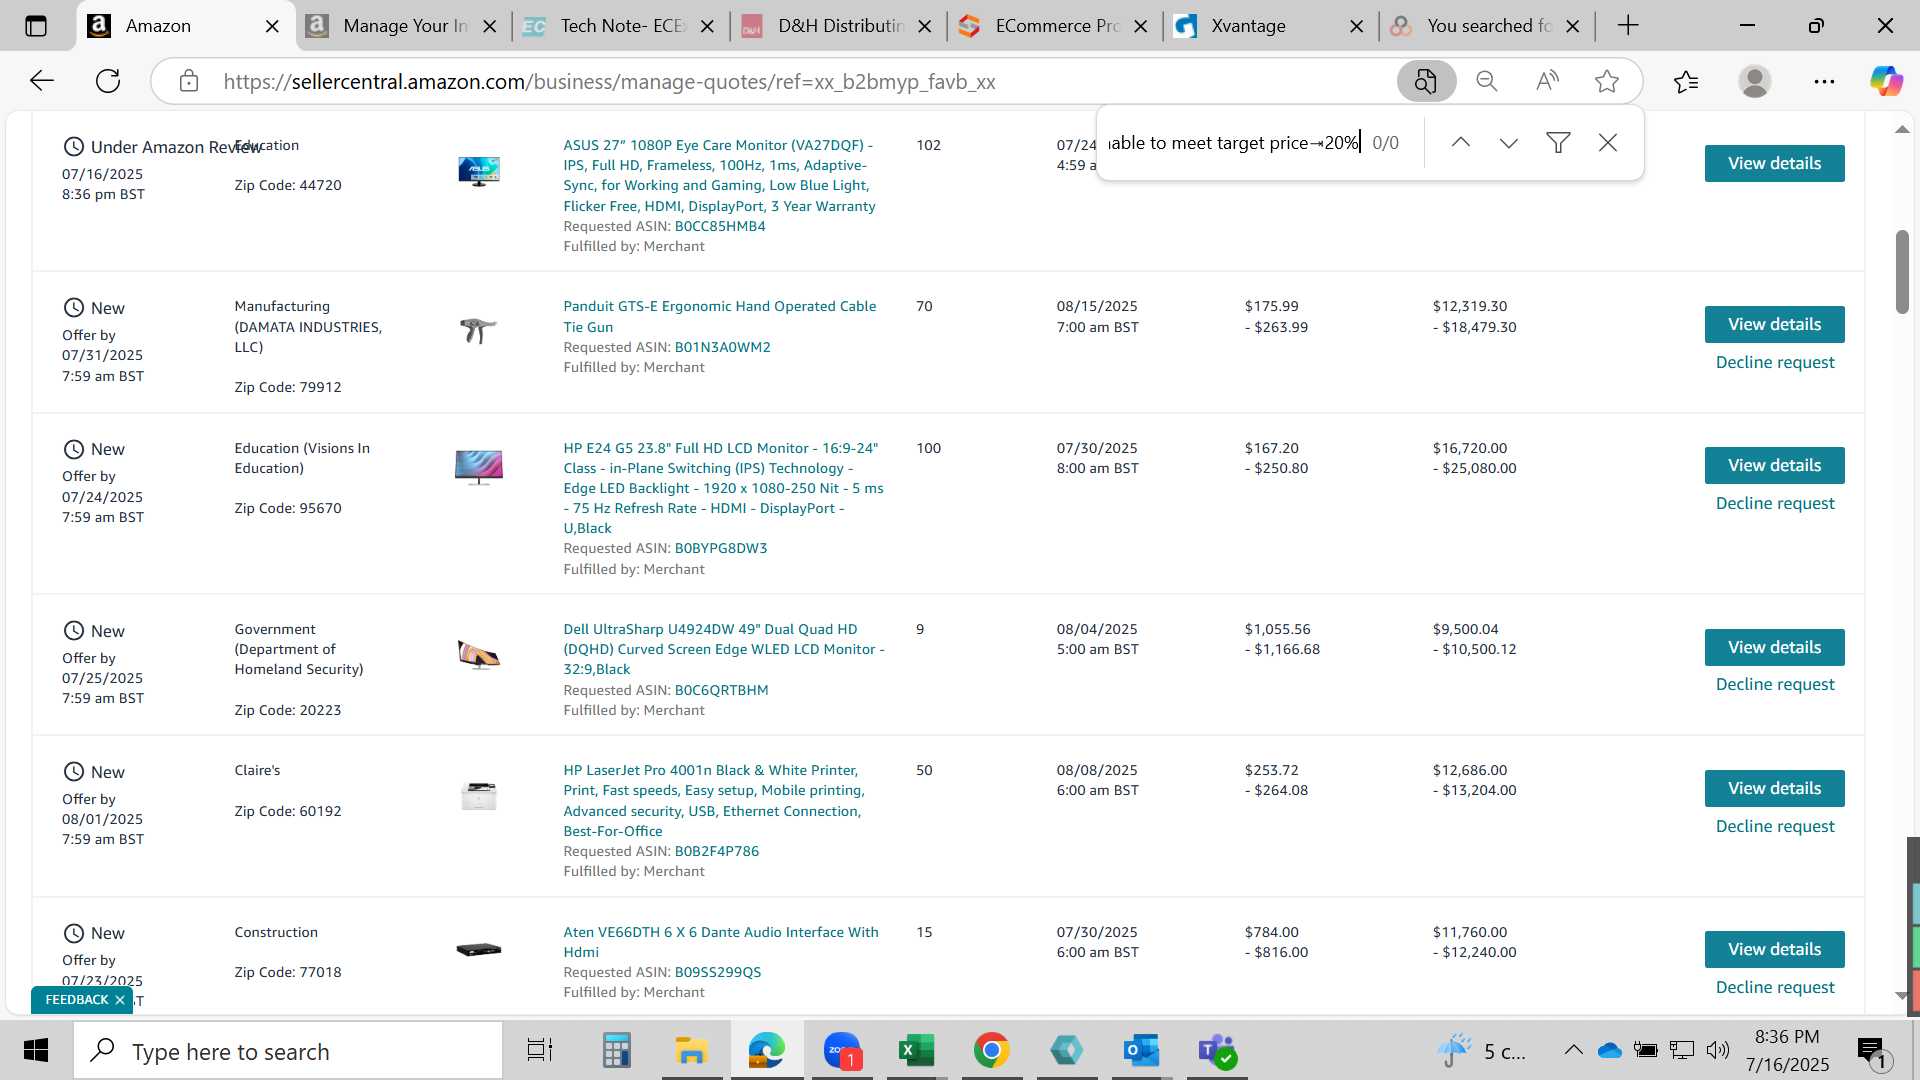Start Read aloud in address bar
The height and width of the screenshot is (1080, 1920).
[x=1547, y=81]
